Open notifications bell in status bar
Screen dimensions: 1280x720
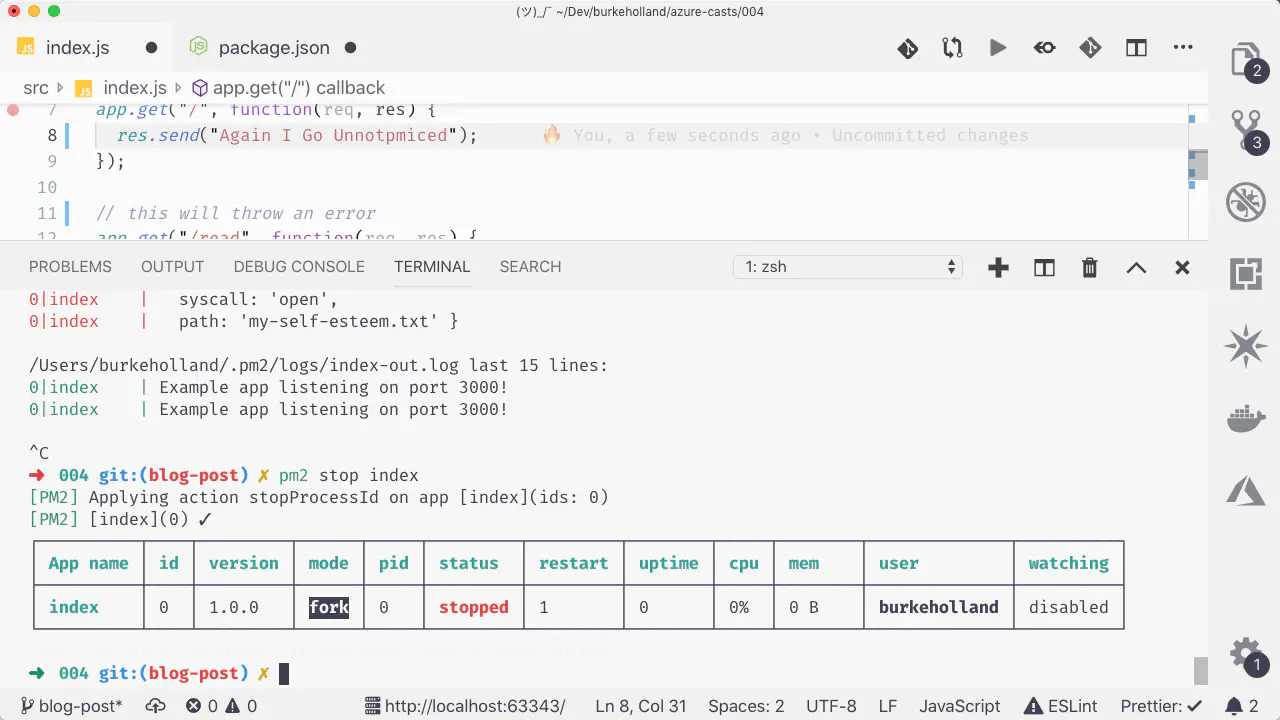coord(1240,706)
